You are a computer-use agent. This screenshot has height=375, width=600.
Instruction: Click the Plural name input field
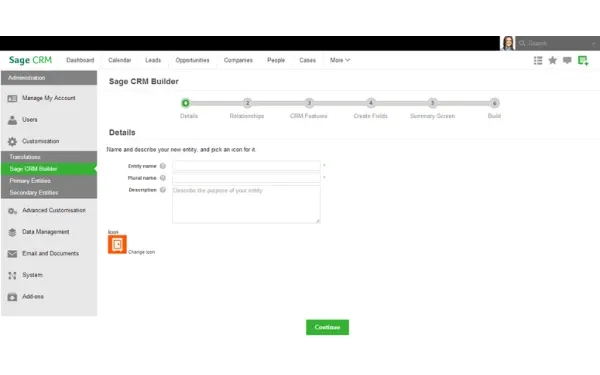pyautogui.click(x=246, y=178)
